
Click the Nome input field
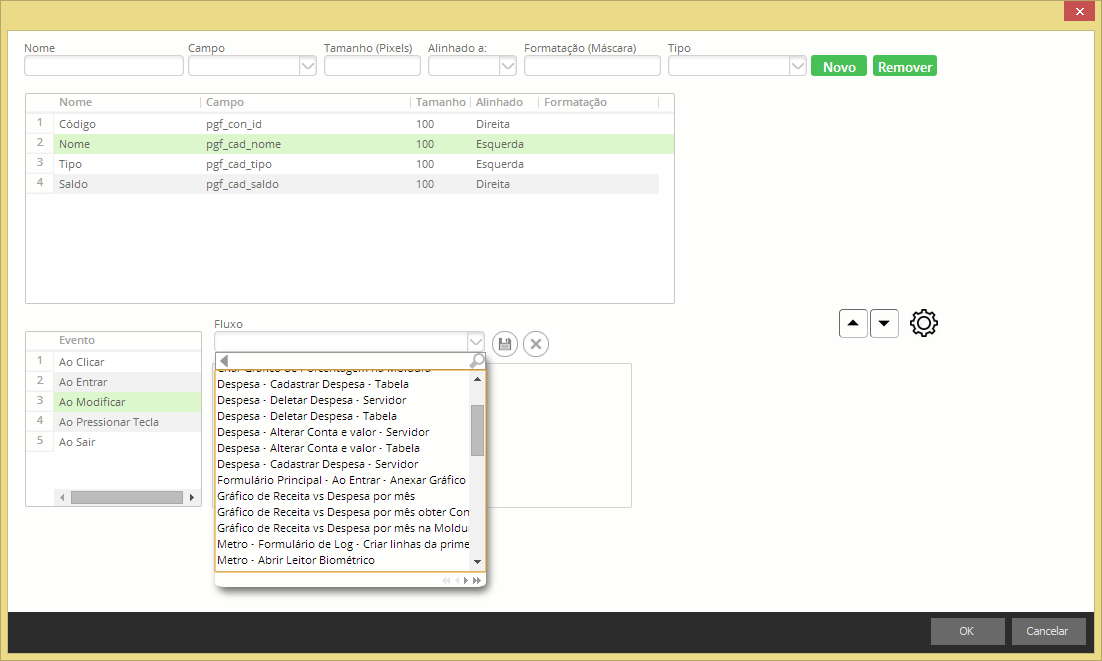104,66
